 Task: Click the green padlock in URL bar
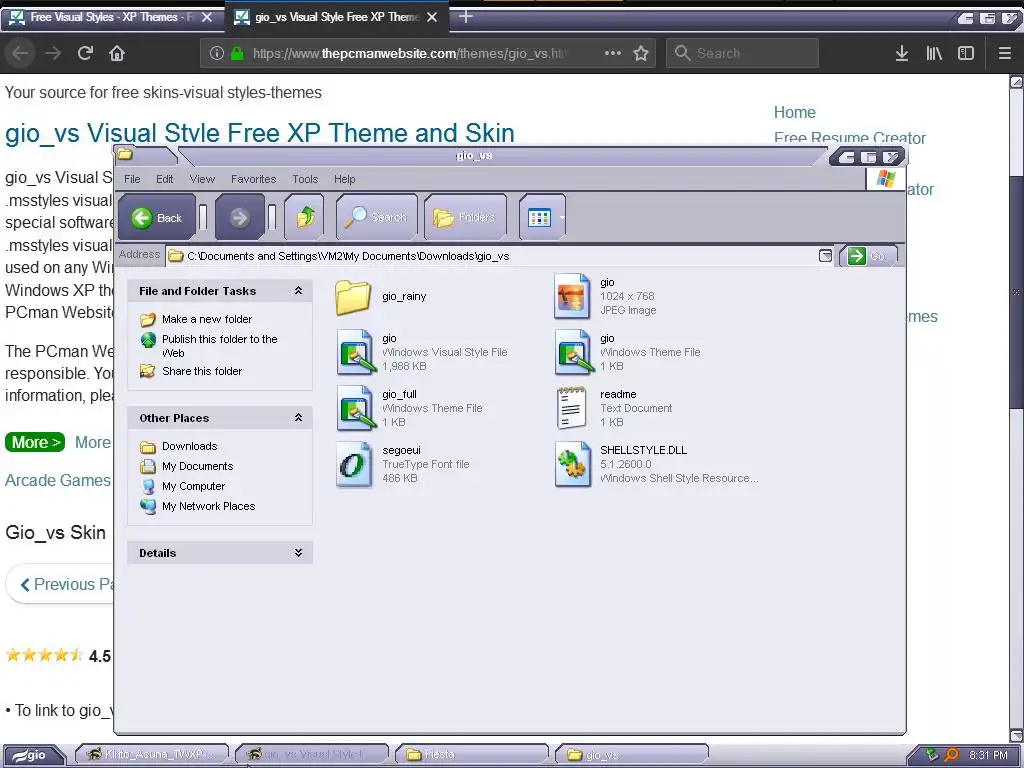(x=237, y=53)
